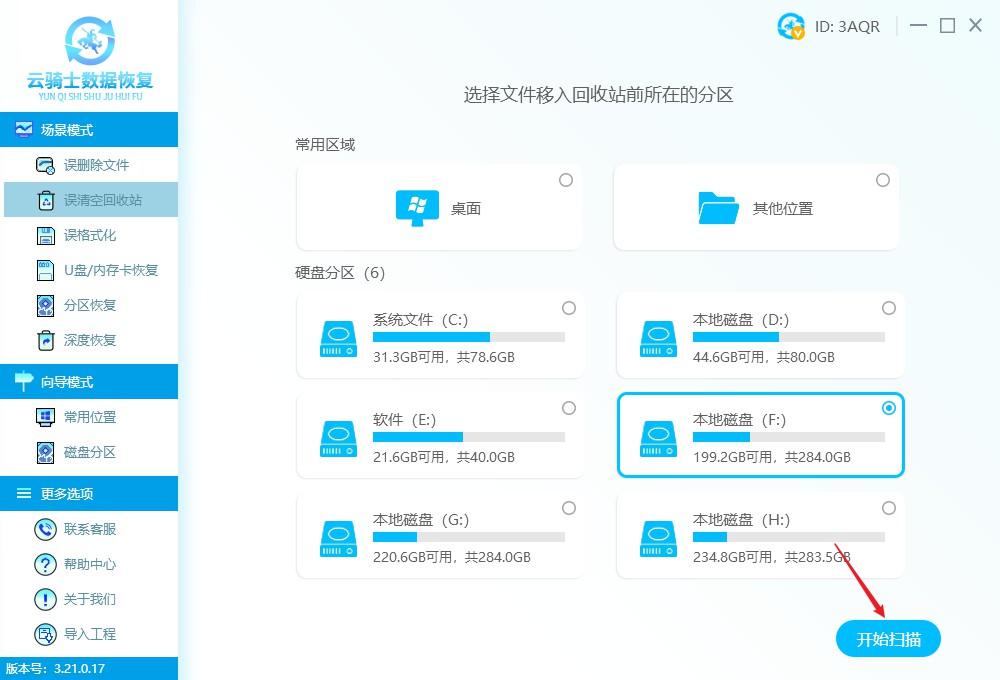The height and width of the screenshot is (680, 1000).
Task: Click the 软件 (E:) drive icon
Action: pos(338,439)
